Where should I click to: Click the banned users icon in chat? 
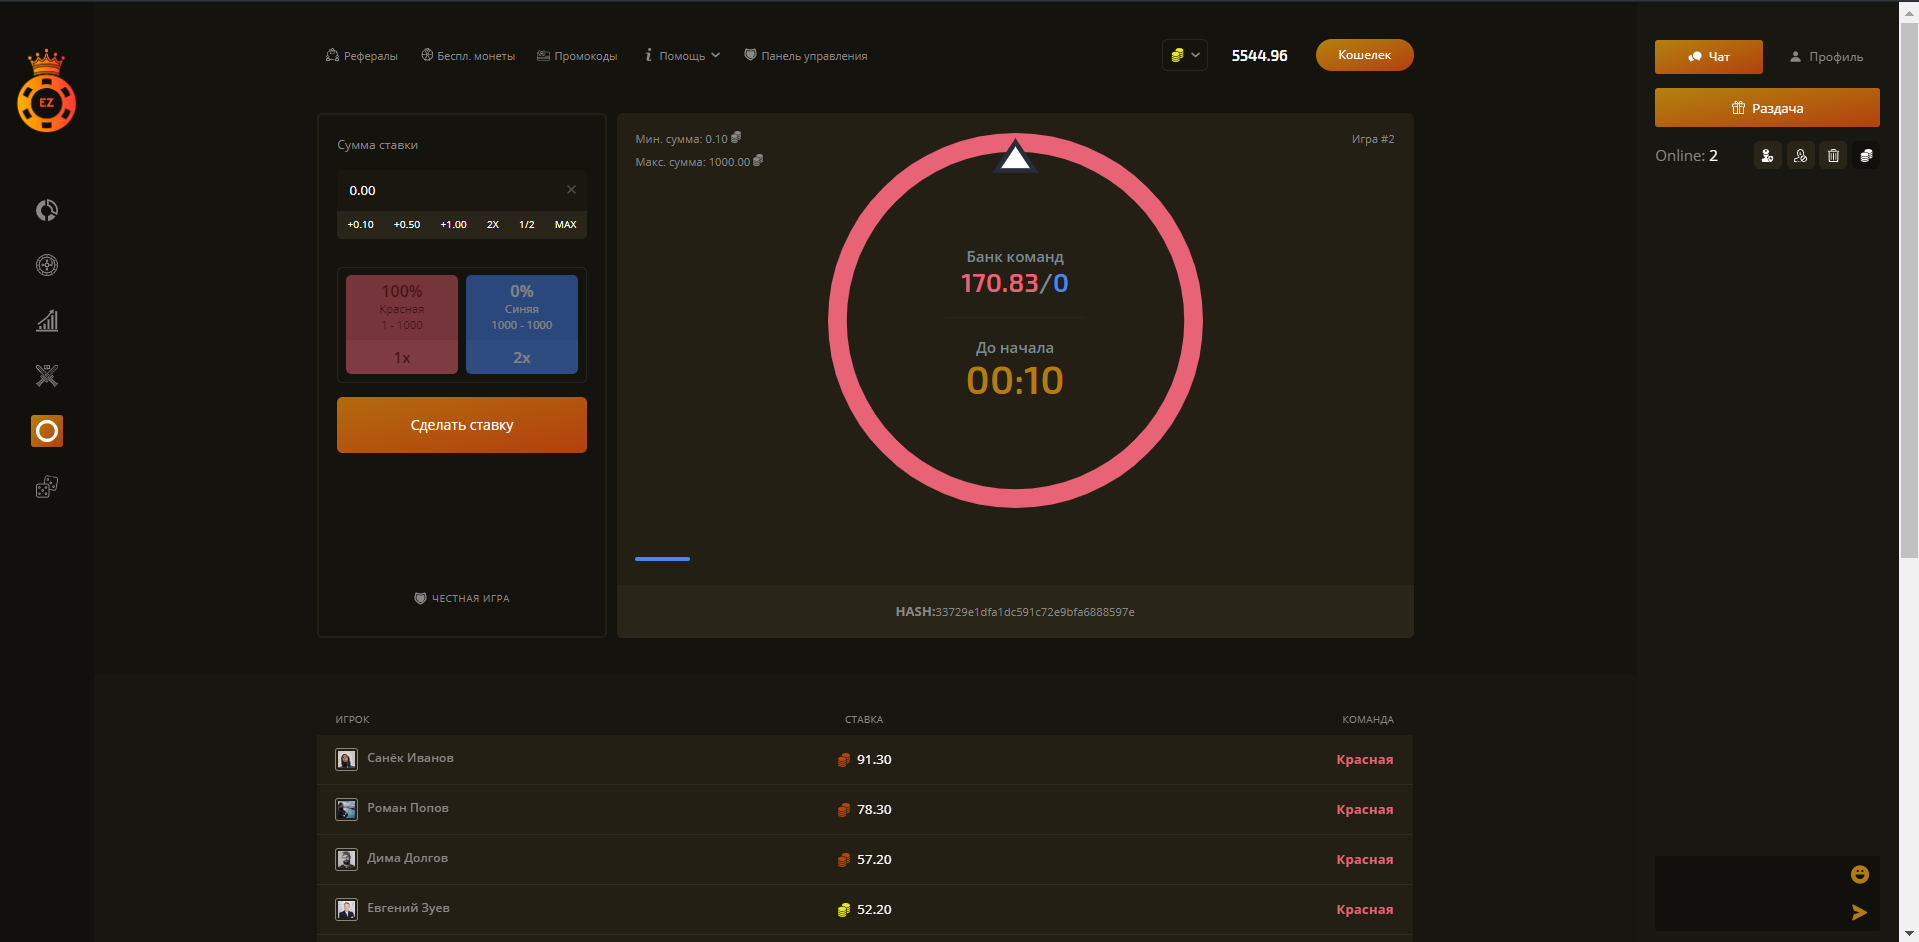click(1800, 156)
